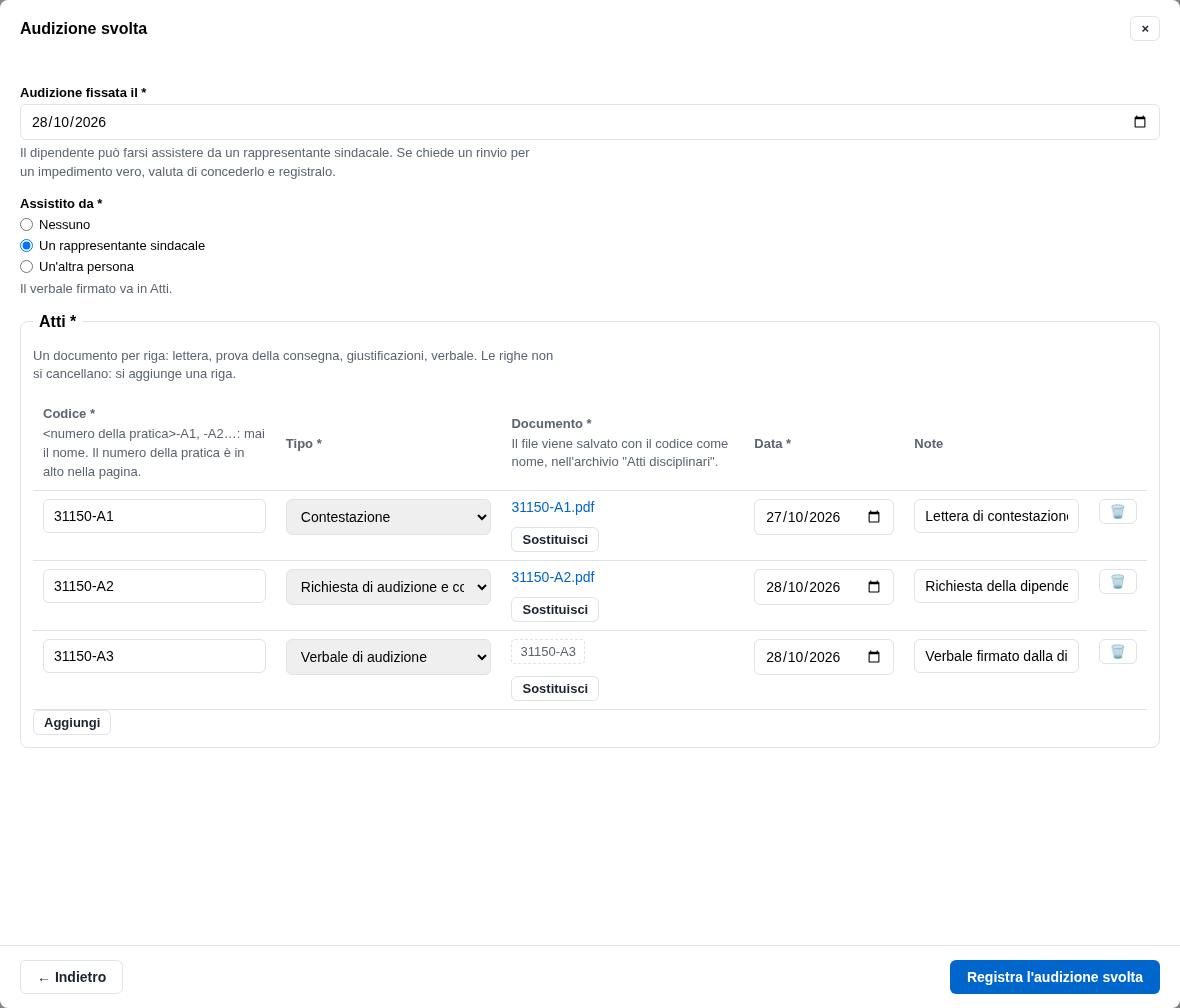Delete the 31150-A1 row with trash icon
The image size is (1180, 1008).
pyautogui.click(x=1118, y=512)
